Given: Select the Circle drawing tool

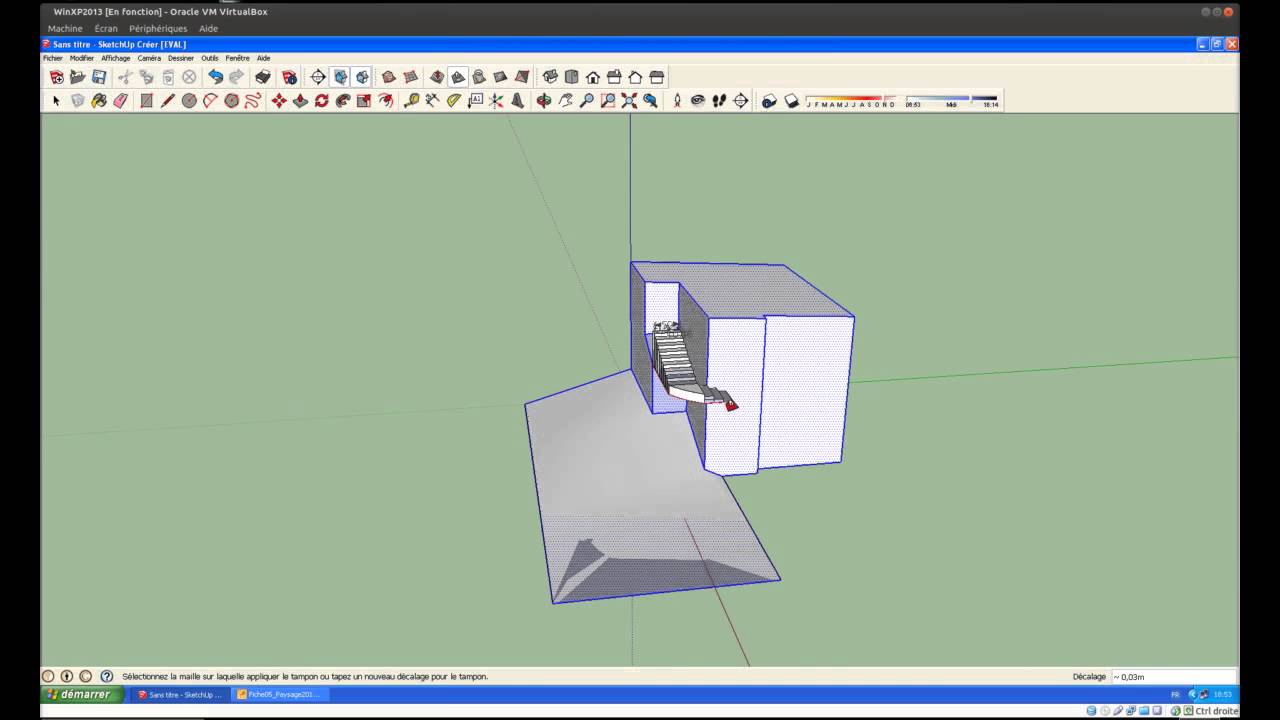Looking at the screenshot, I should 189,101.
